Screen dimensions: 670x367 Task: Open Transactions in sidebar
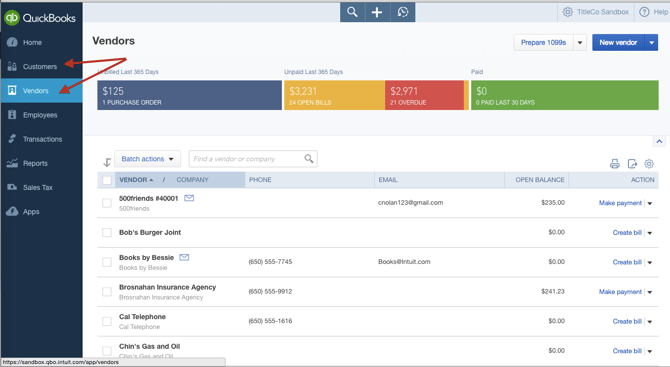(x=42, y=139)
